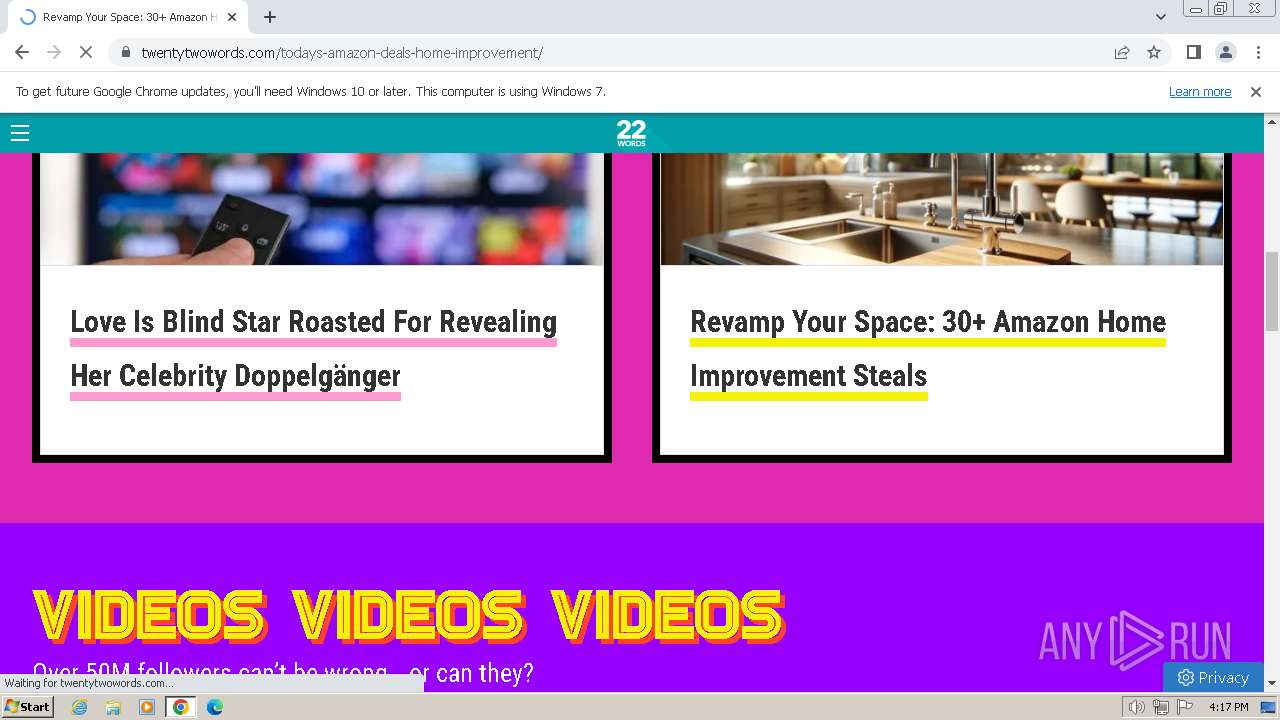
Task: Open Microsoft Edge from the taskbar
Action: [x=214, y=707]
